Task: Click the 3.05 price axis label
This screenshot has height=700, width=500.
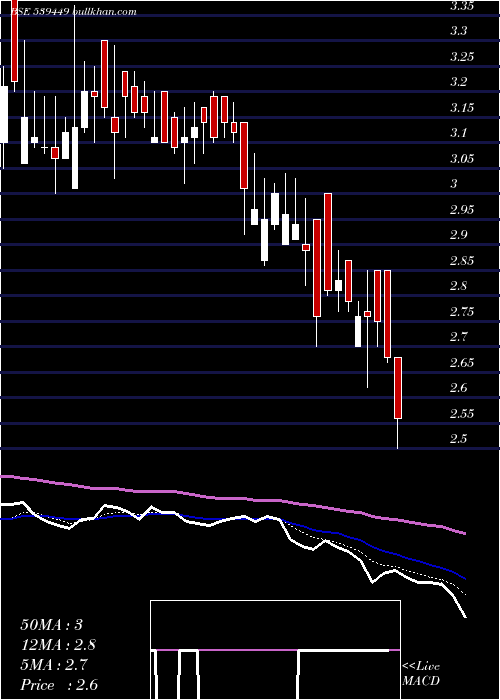Action: click(462, 159)
